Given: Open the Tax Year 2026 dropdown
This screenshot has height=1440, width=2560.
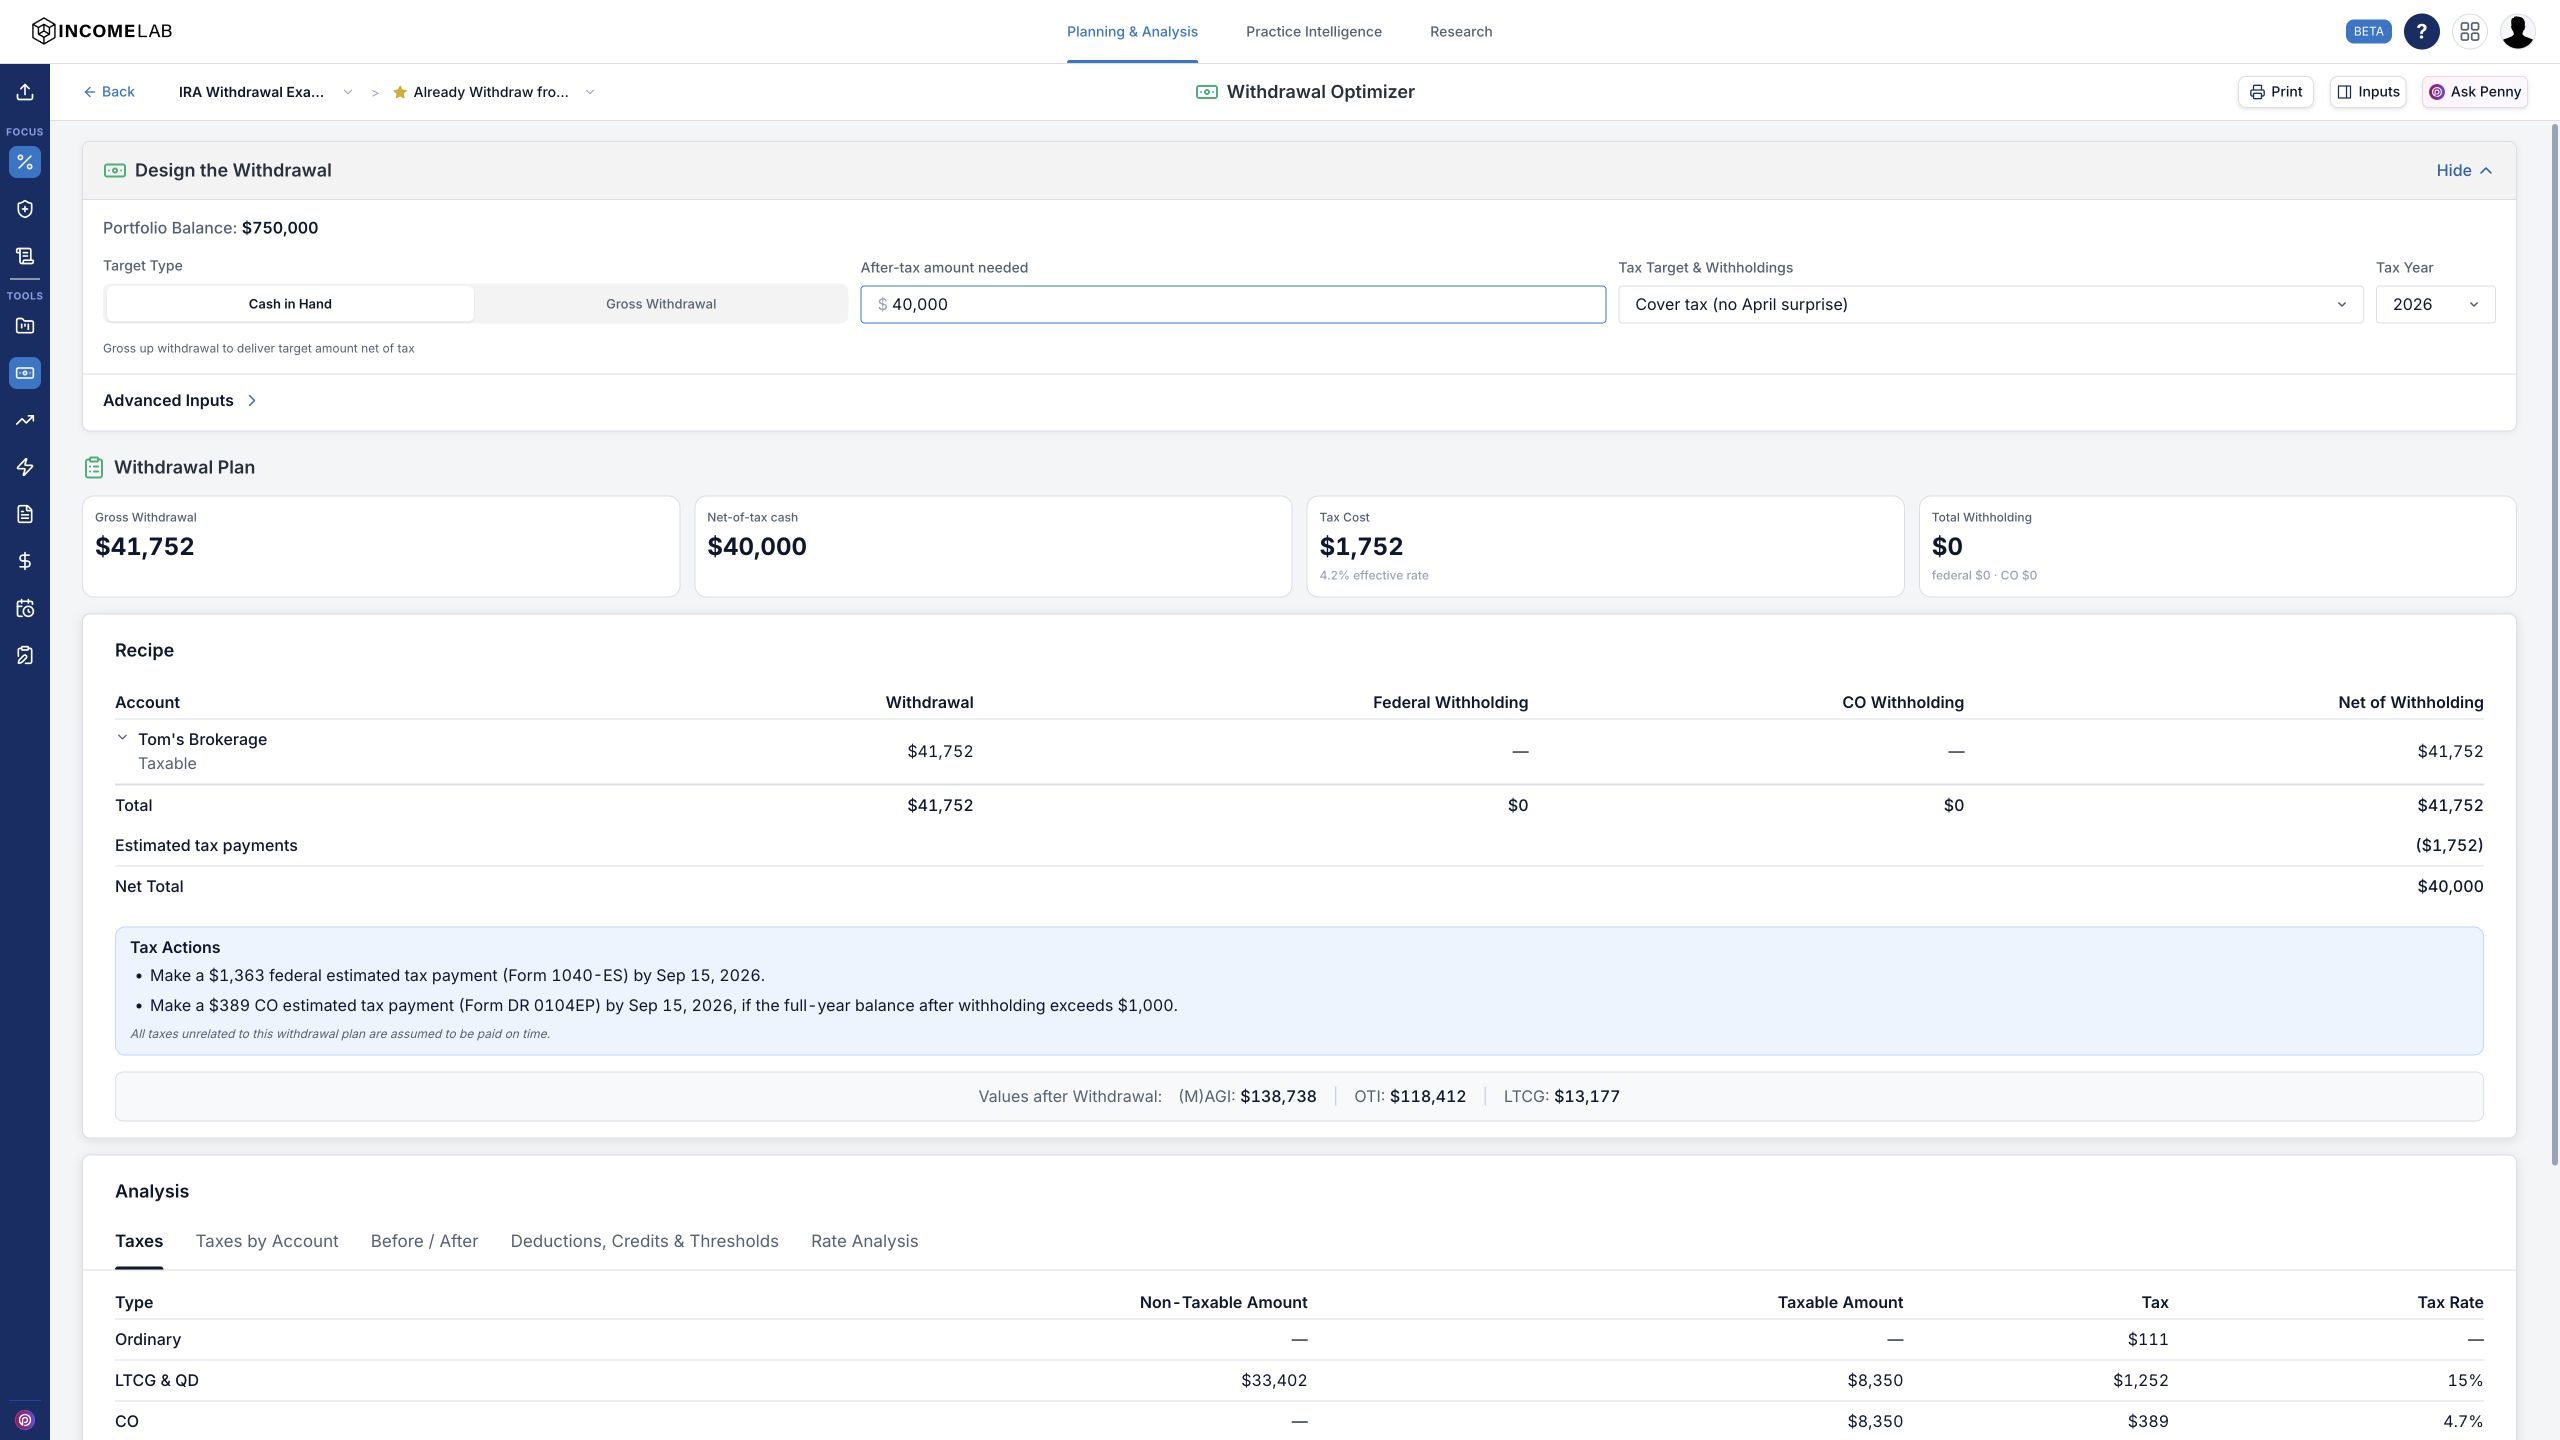Looking at the screenshot, I should 2435,304.
